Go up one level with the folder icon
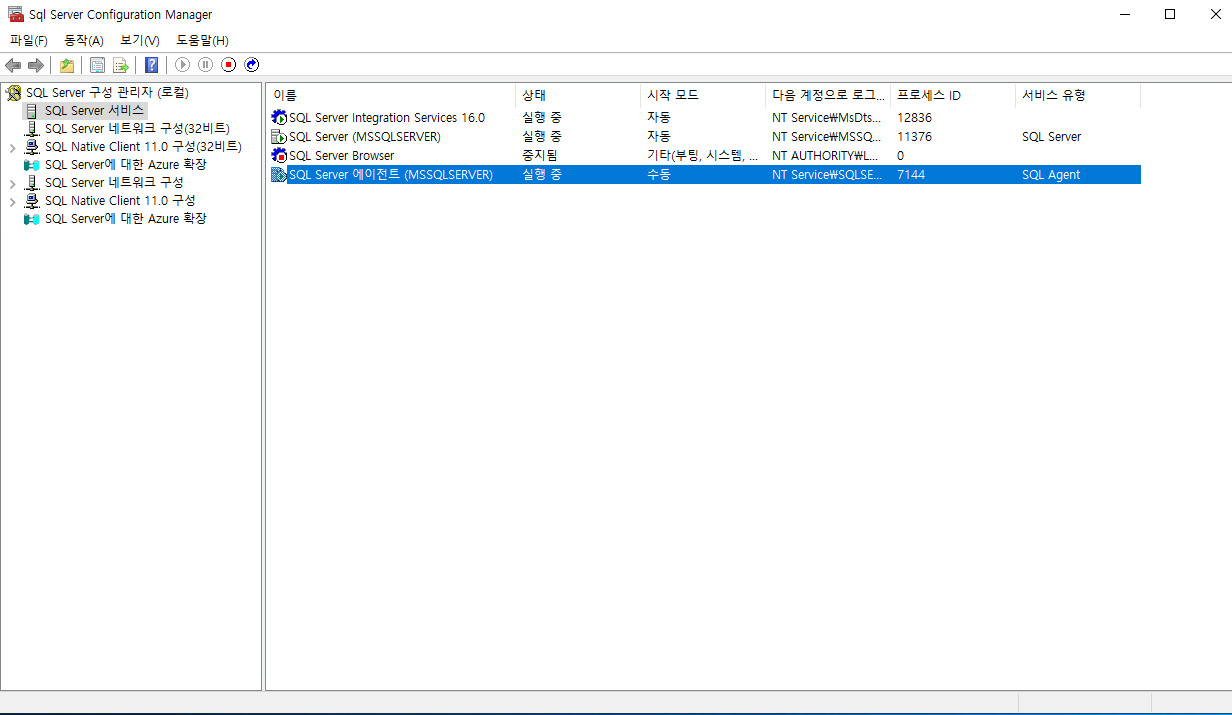This screenshot has height=715, width=1232. pos(66,65)
